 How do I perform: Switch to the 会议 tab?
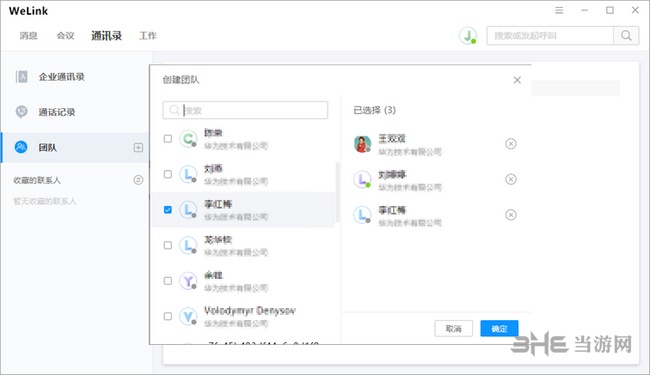[x=65, y=36]
